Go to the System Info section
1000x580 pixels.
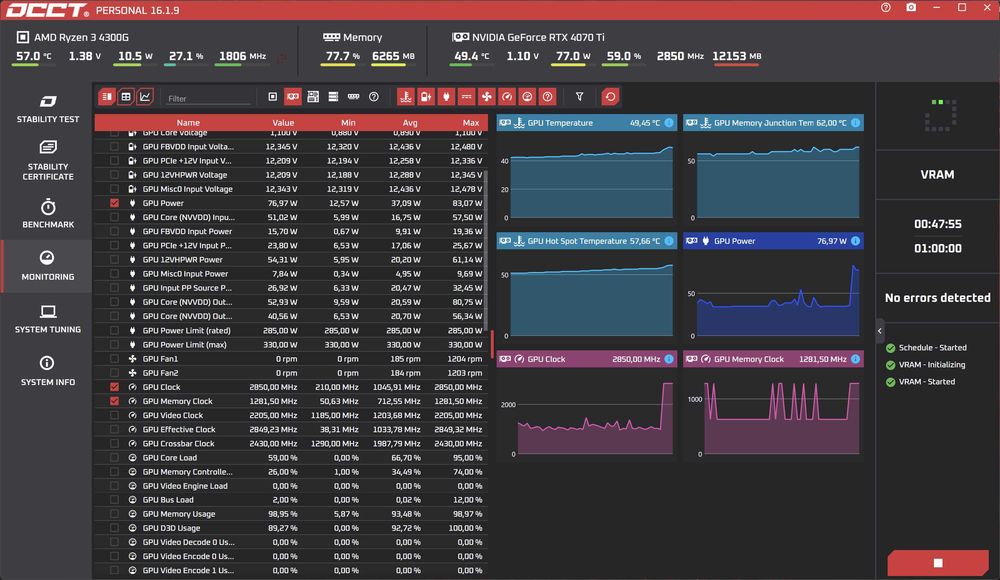48,371
